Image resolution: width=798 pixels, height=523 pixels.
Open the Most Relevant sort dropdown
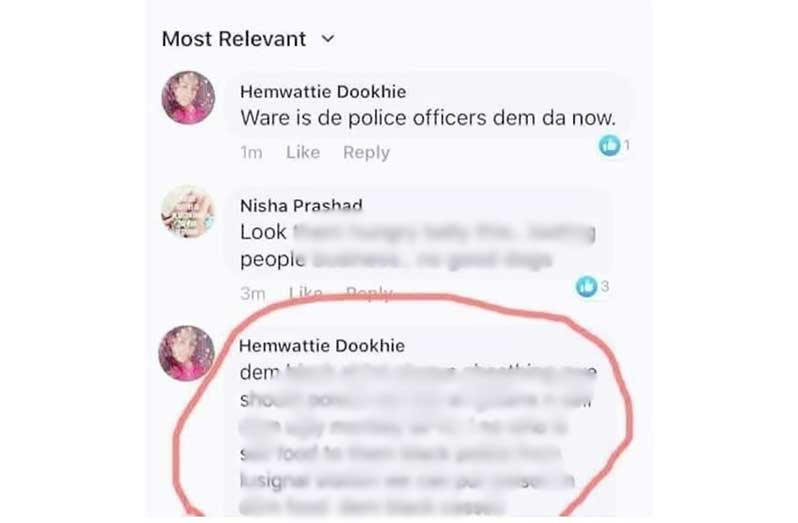(x=248, y=39)
